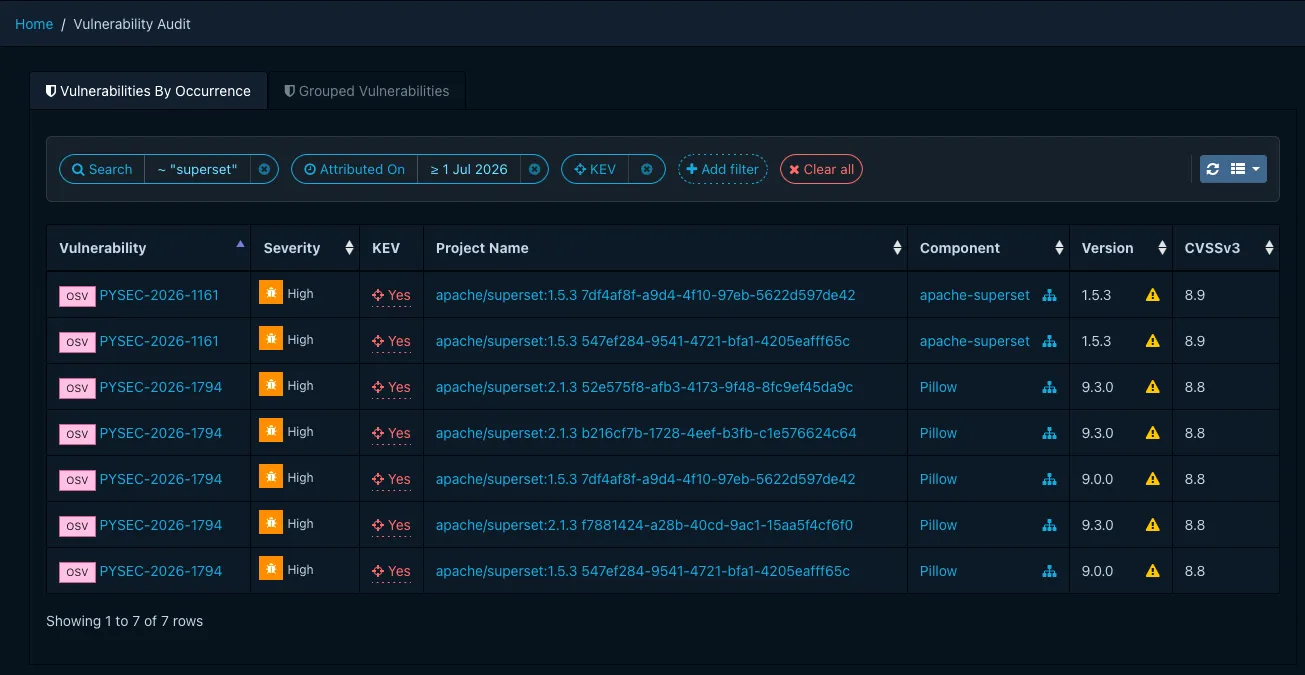Sort by Version column
Screen dimensions: 1305x675
click(1121, 248)
